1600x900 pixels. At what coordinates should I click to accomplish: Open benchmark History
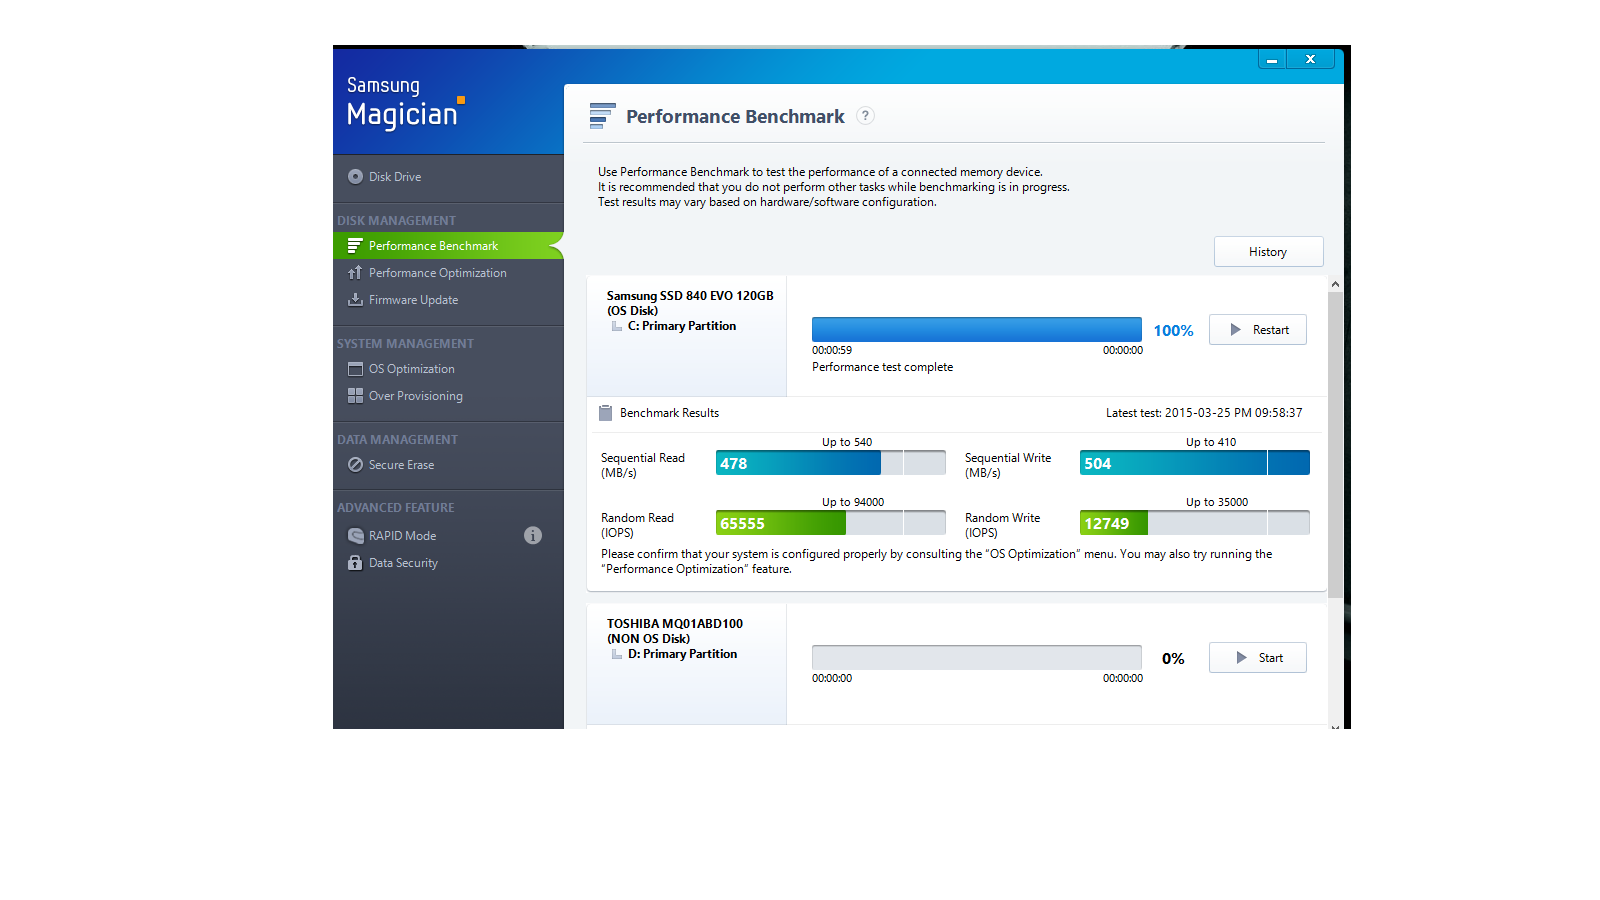pyautogui.click(x=1268, y=252)
